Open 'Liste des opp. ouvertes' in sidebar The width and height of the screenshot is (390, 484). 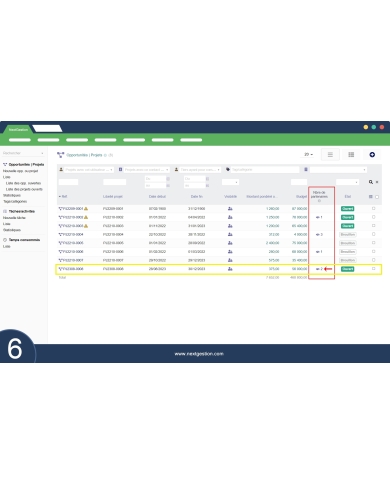point(23,183)
